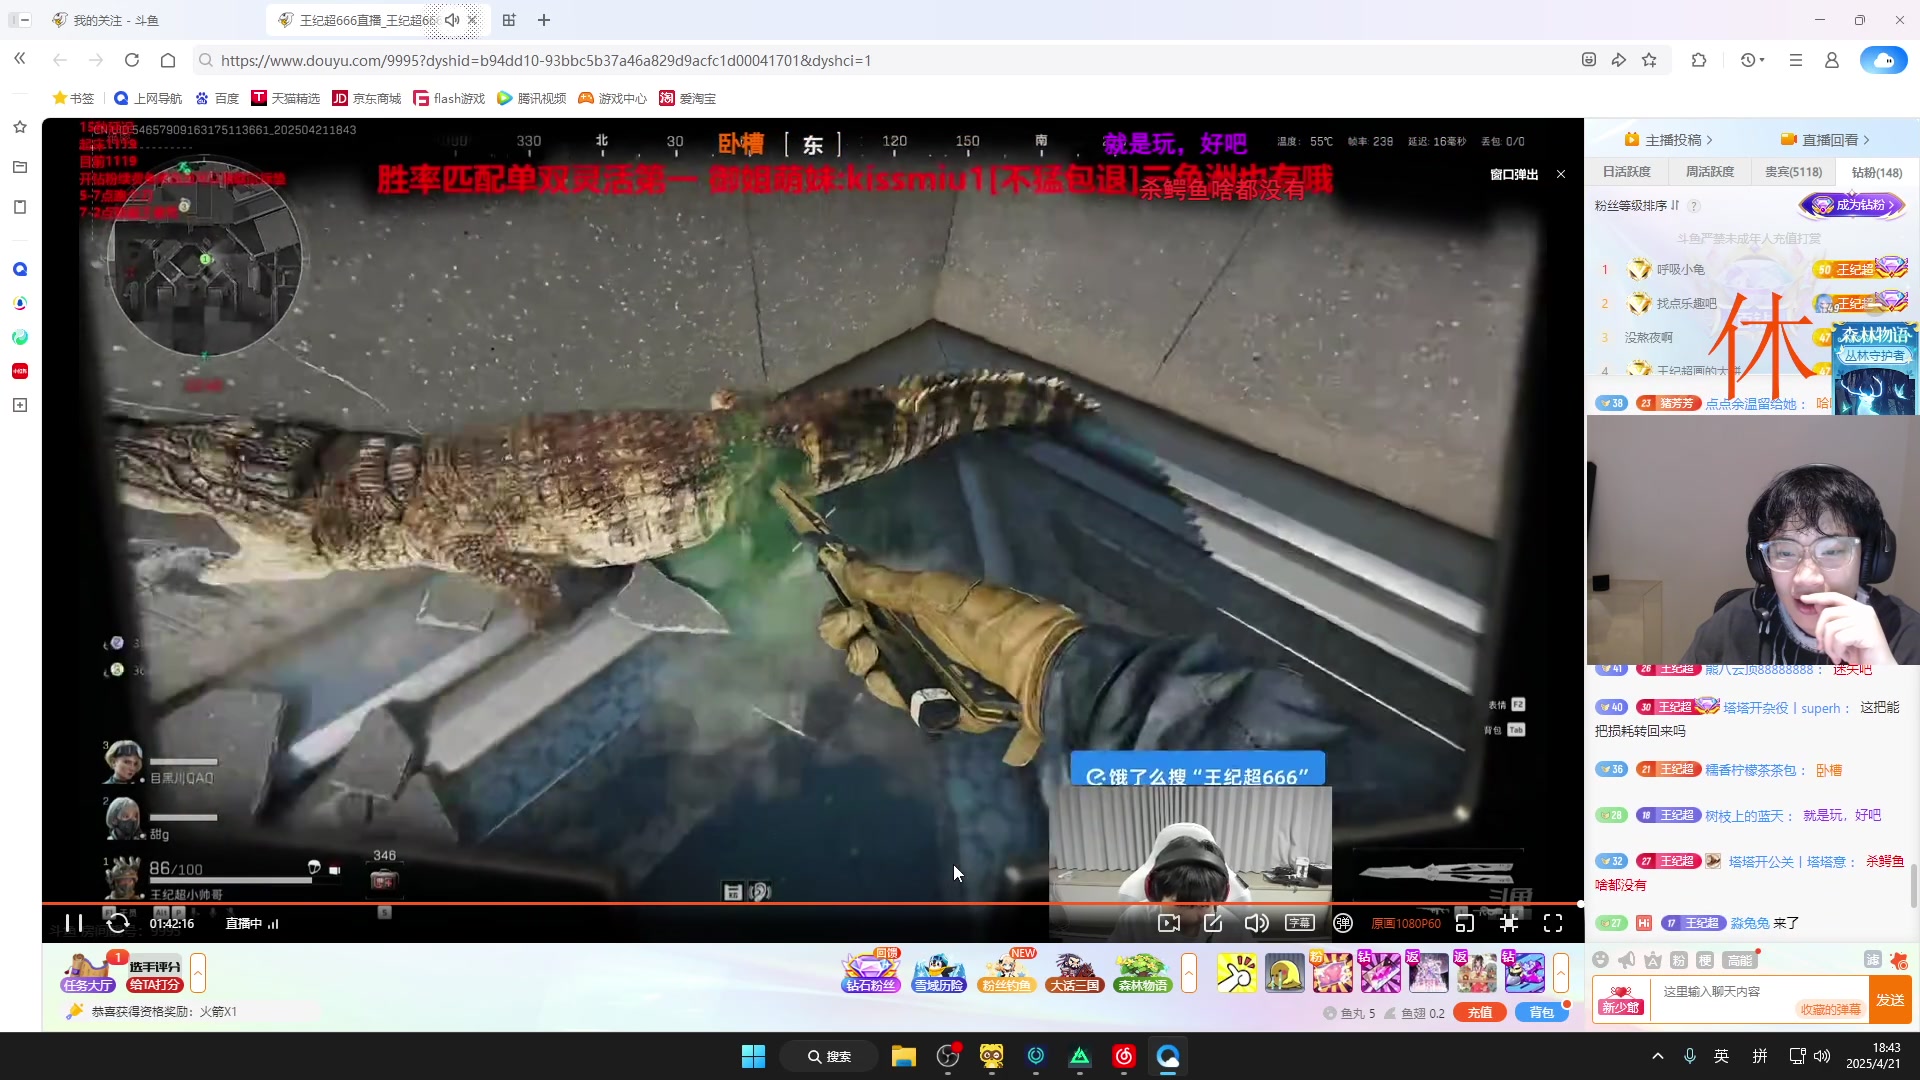
Task: Click the 发送 send button
Action: coord(1890,1000)
